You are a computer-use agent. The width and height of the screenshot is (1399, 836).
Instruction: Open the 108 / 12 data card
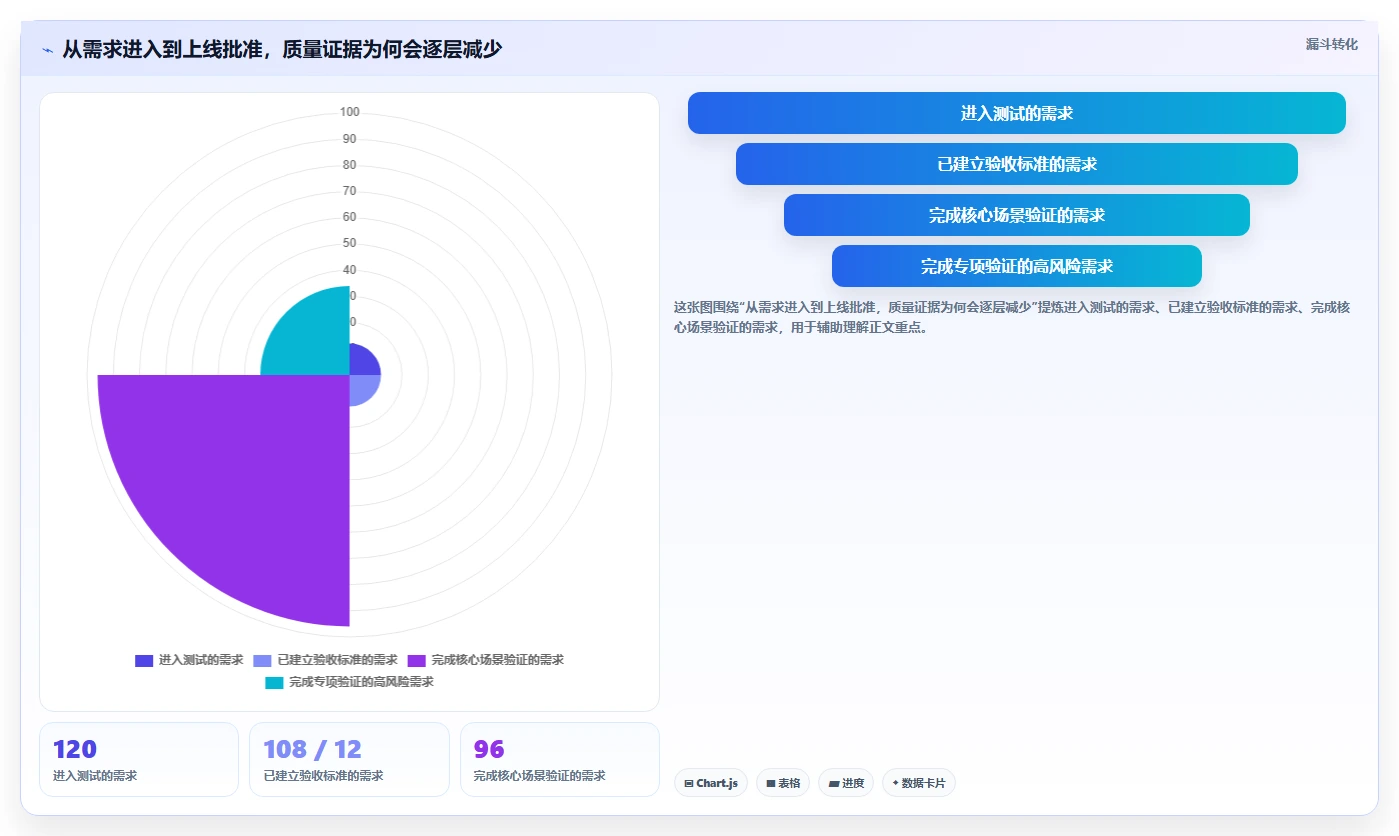point(349,759)
